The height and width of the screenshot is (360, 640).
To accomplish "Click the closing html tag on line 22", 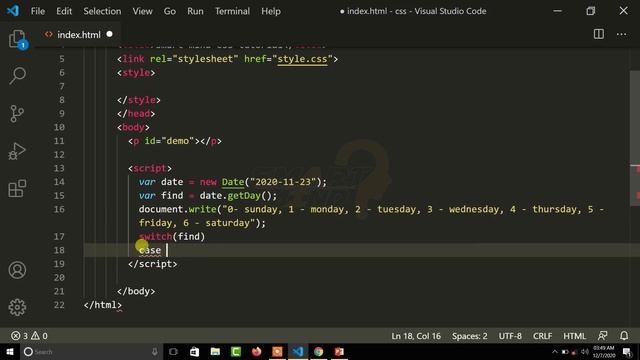I will pos(102,305).
